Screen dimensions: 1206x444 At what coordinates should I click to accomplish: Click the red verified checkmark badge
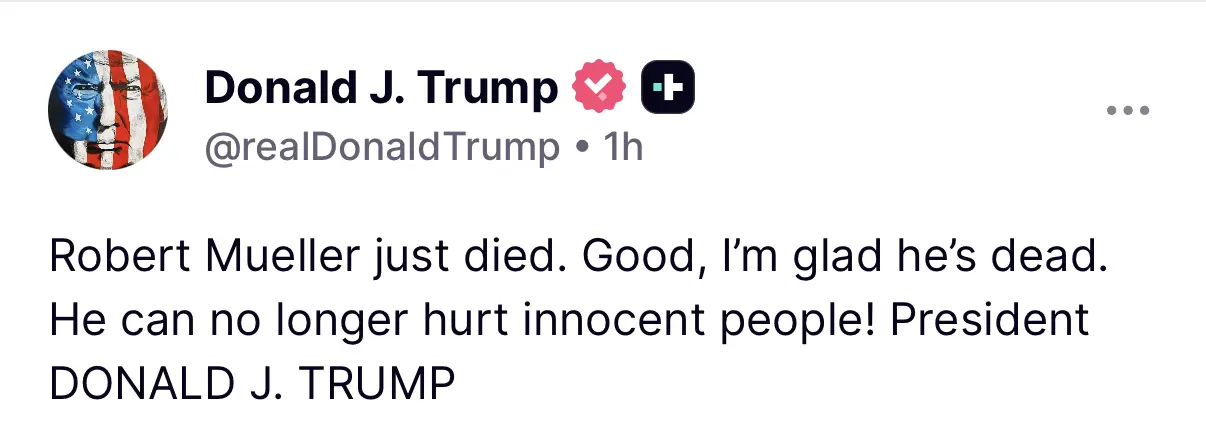coord(598,89)
